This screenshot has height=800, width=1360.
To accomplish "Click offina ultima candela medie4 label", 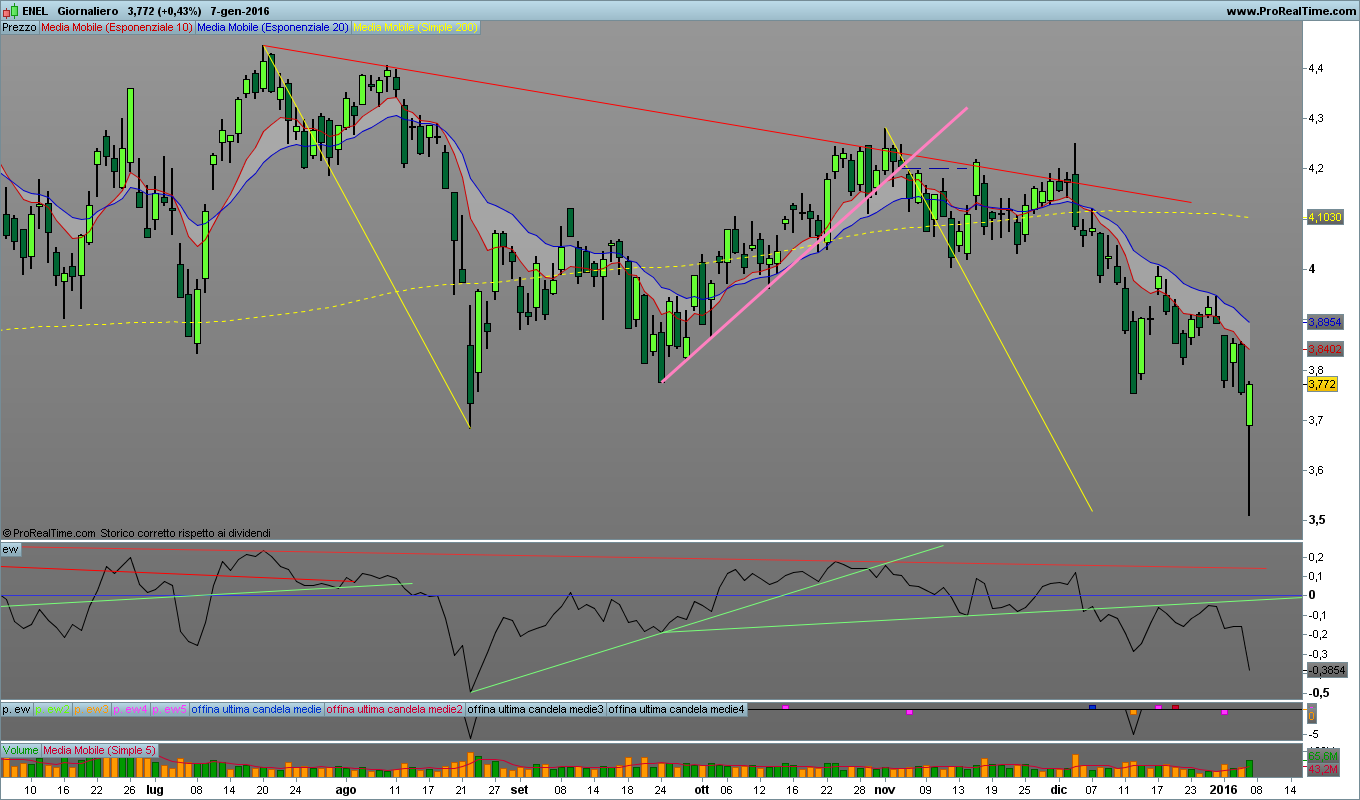I will (677, 709).
